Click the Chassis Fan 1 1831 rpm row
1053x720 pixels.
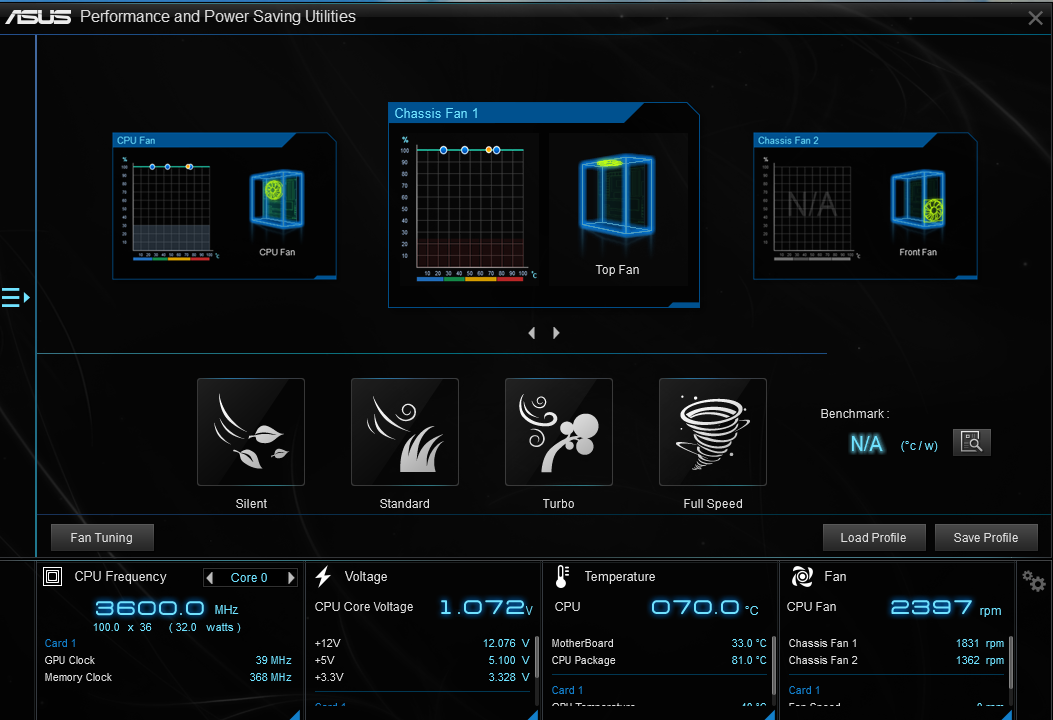pos(896,643)
